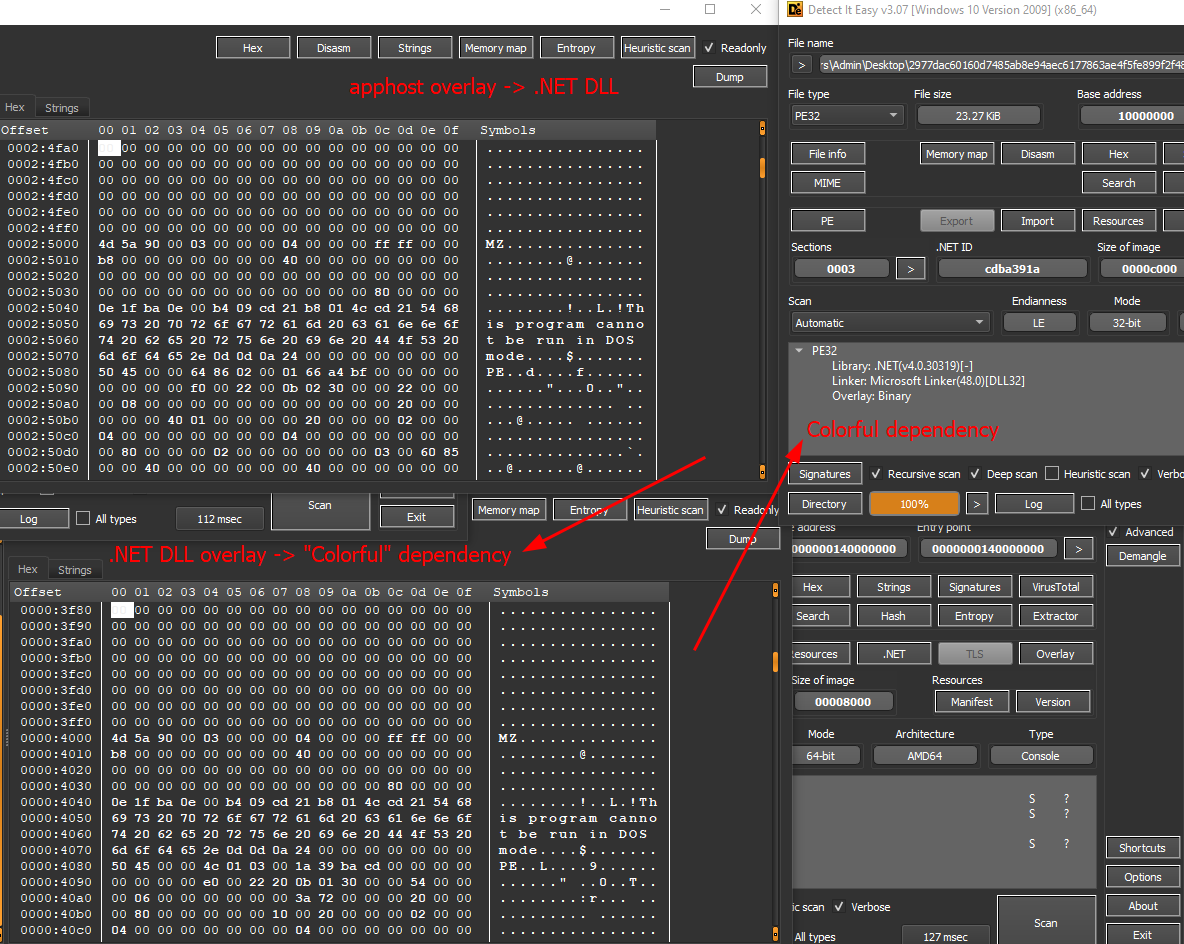Click Strings button between Disasm and Memory map
1184x944 pixels.
pyautogui.click(x=415, y=48)
